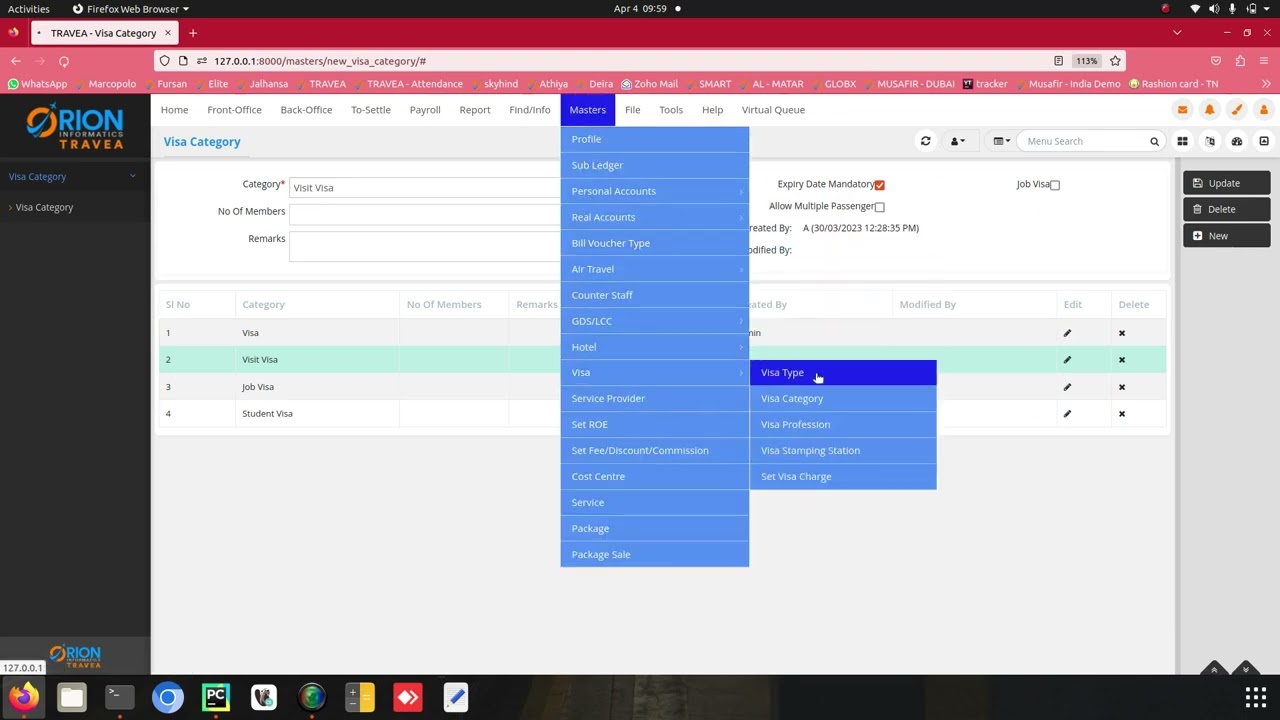Click the toolbar icon left of the dashboard icon
1280x720 pixels.
pos(1210,141)
